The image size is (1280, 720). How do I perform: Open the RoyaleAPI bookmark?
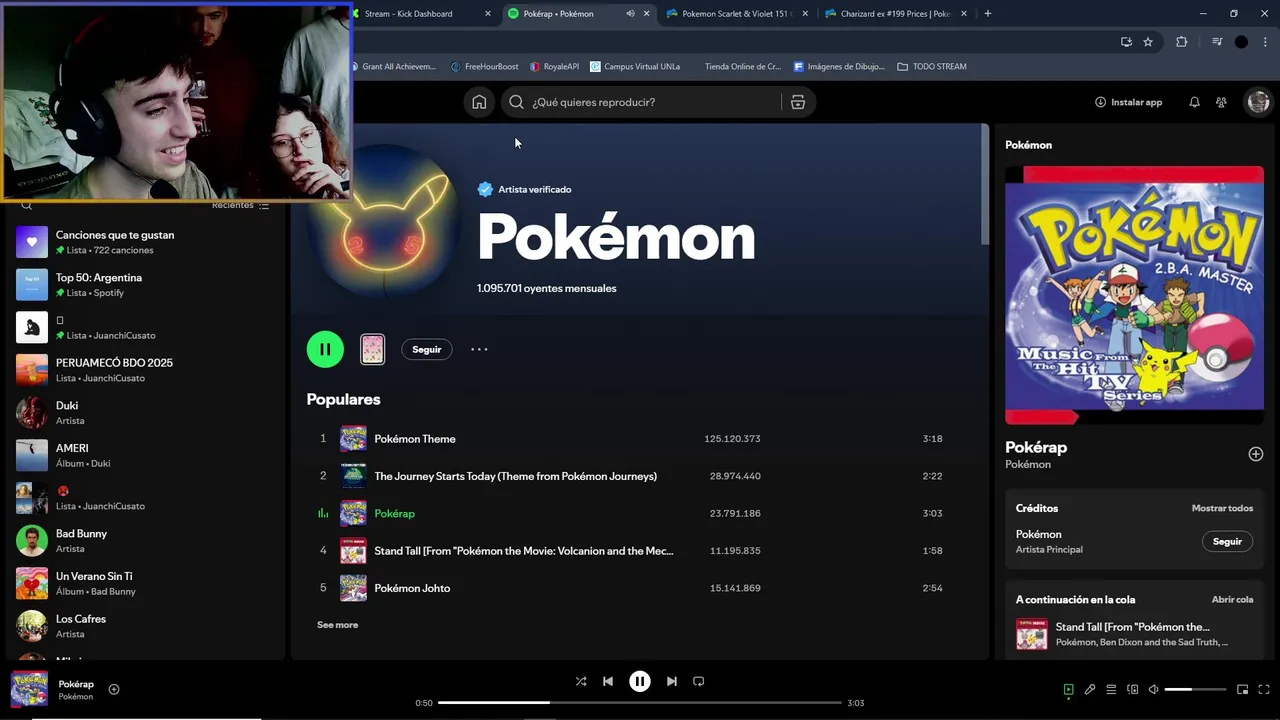pyautogui.click(x=554, y=67)
